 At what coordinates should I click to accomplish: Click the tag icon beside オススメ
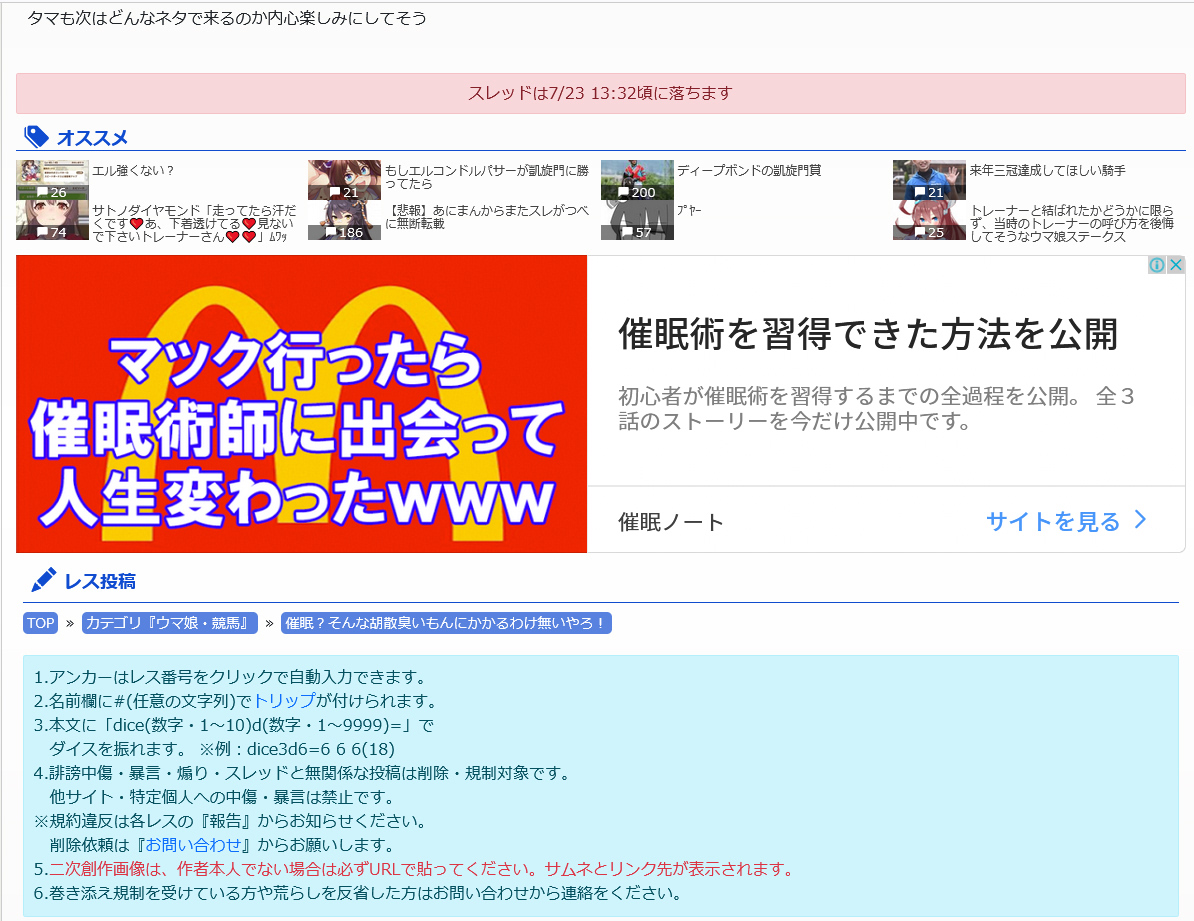[x=36, y=137]
